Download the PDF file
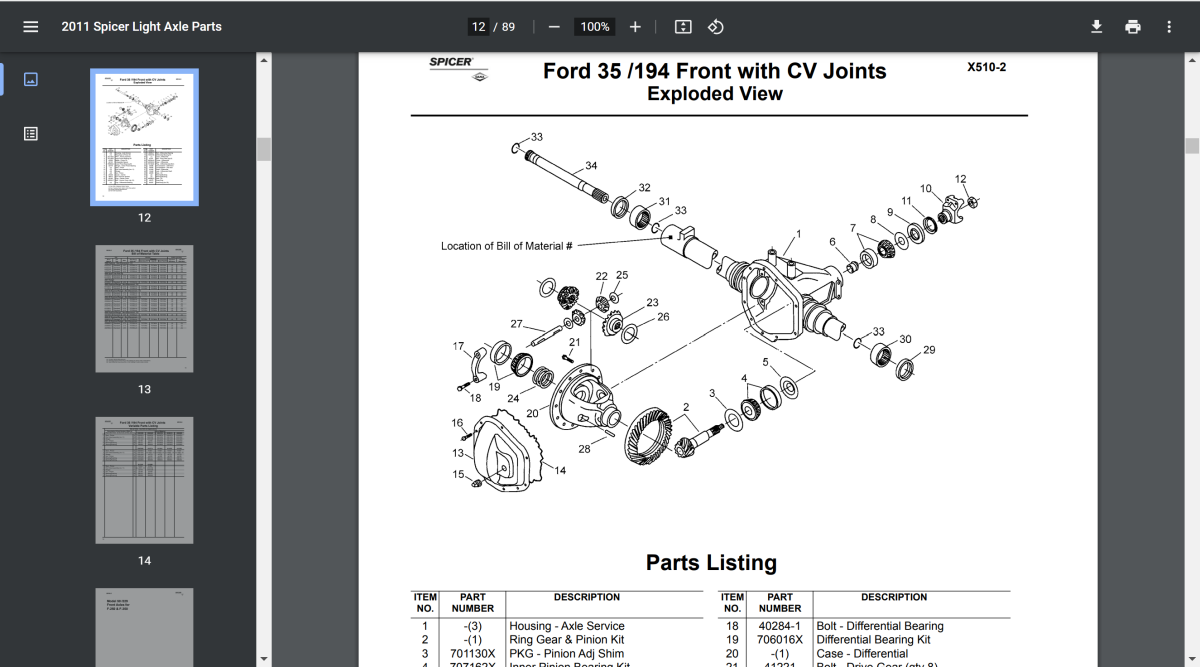Image resolution: width=1200 pixels, height=667 pixels. 1097,27
